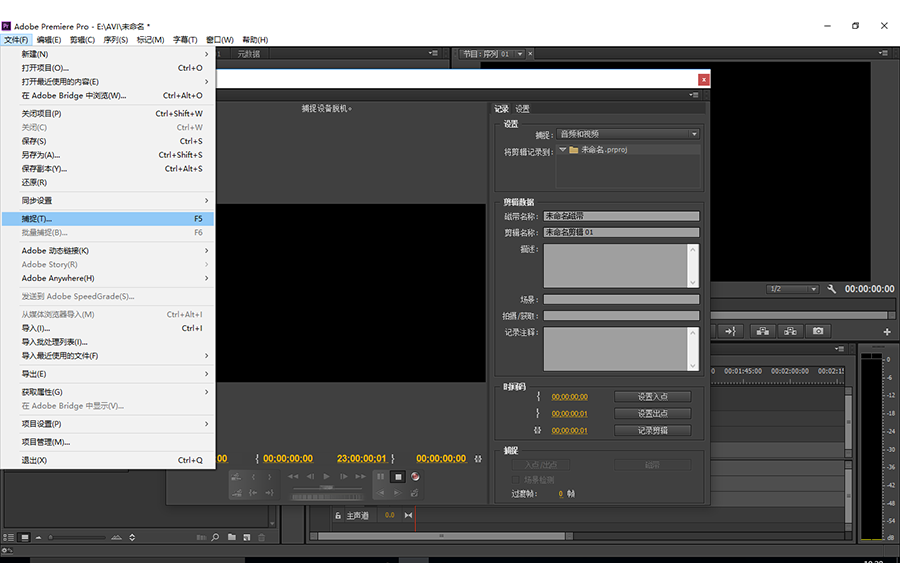
Task: Switch to the 设置 tab in capture window
Action: [x=522, y=108]
